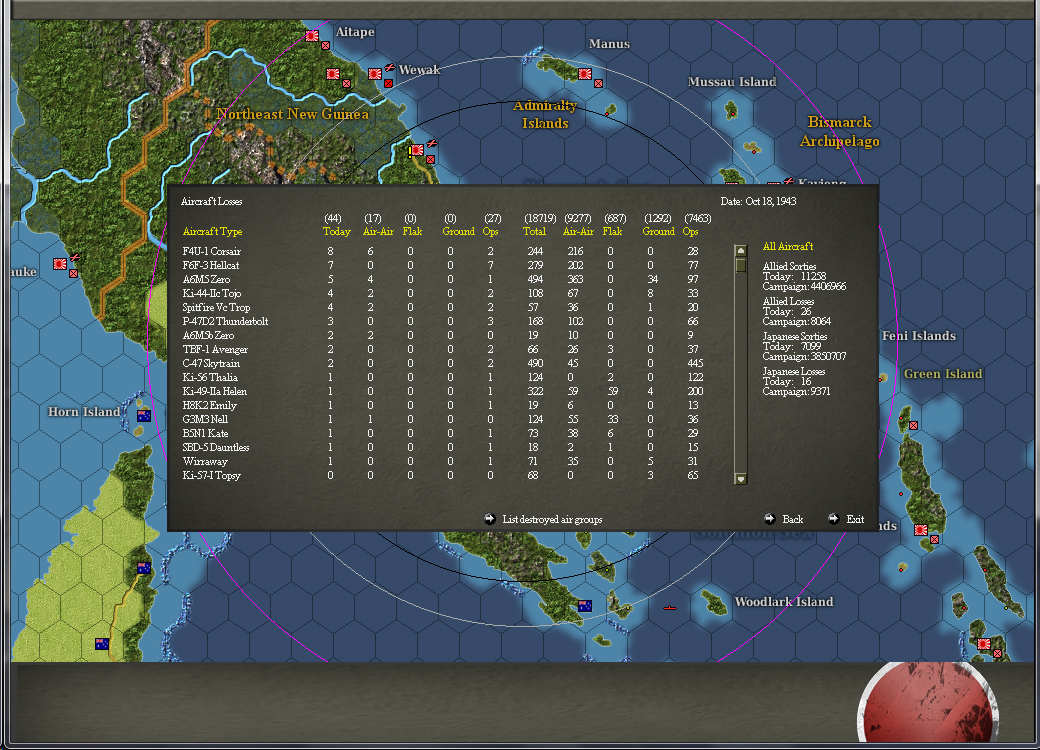The image size is (1040, 750).
Task: Click the Ops header under (7463)
Action: coord(690,231)
